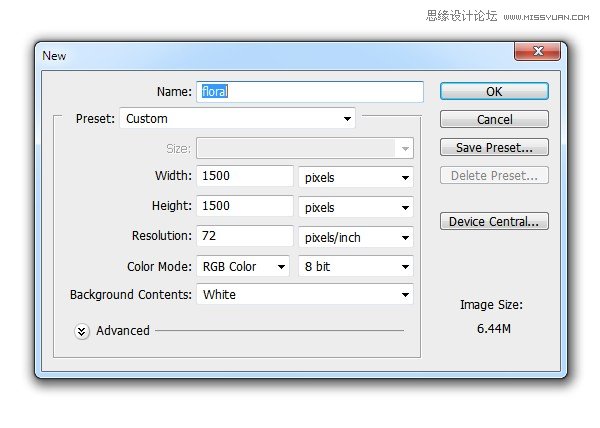Click the Name text field
The width and height of the screenshot is (600, 428).
(x=310, y=91)
